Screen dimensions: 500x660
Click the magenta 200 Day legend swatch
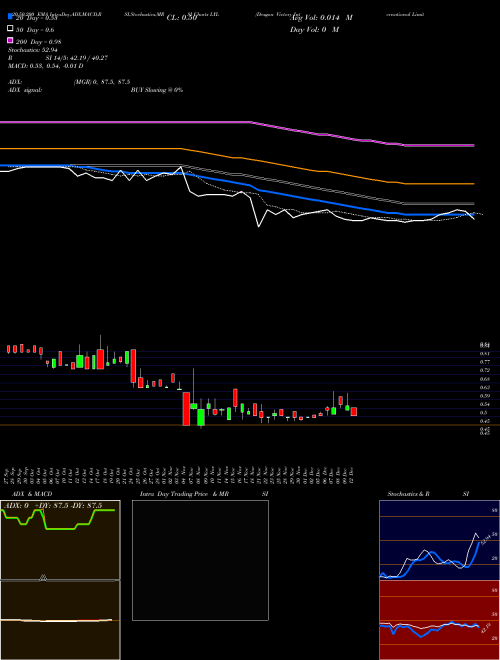pos(10,40)
